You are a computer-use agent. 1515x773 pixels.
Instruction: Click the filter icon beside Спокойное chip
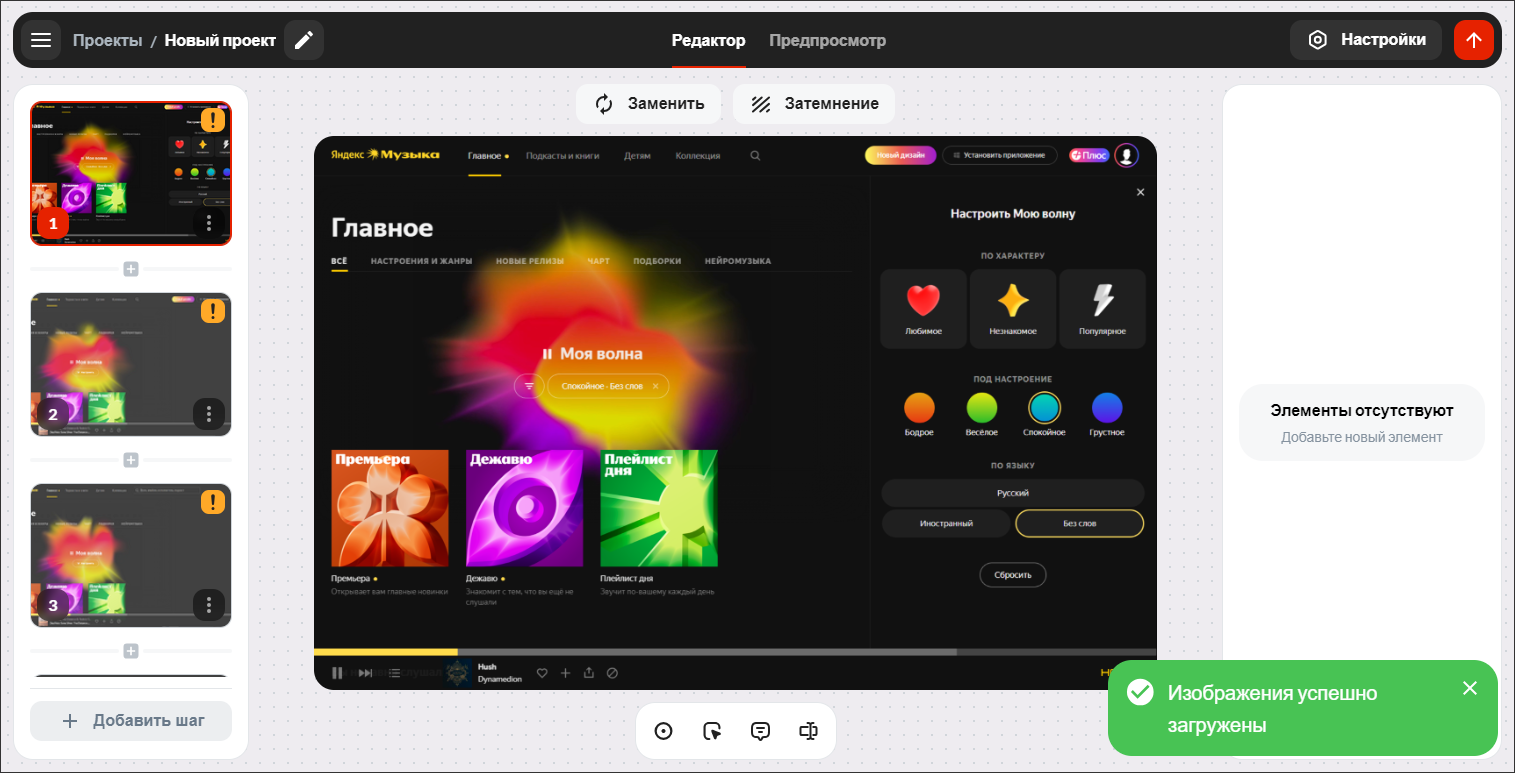[529, 386]
